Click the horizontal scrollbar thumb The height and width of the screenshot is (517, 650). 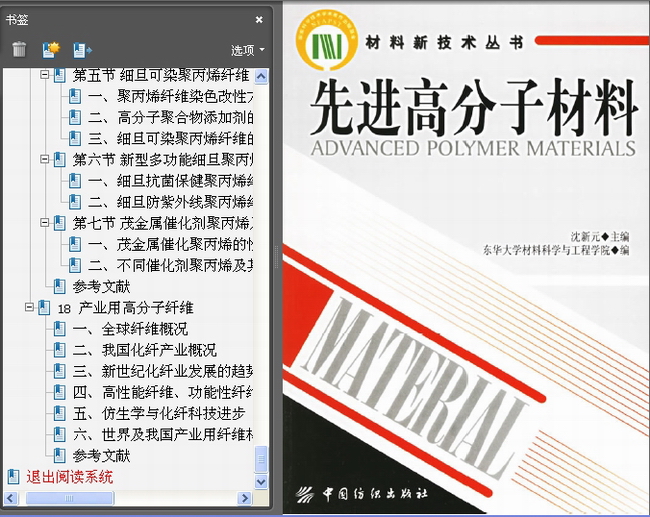(x=69, y=498)
